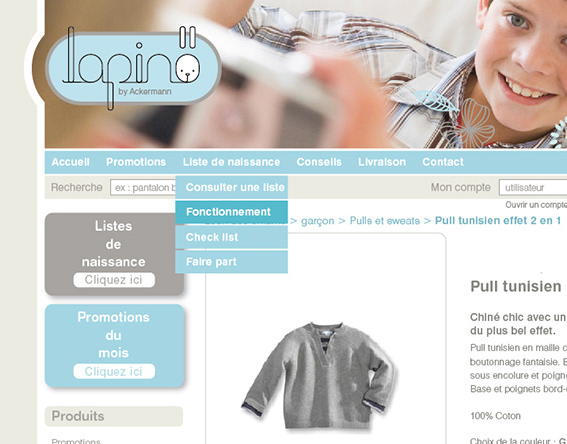Select Fonctionnement in the dropdown
The width and height of the screenshot is (567, 444).
(231, 212)
